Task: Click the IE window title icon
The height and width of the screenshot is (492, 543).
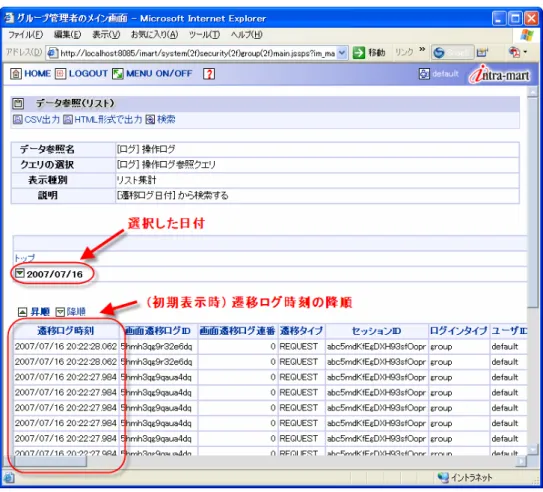Action: 9,18
